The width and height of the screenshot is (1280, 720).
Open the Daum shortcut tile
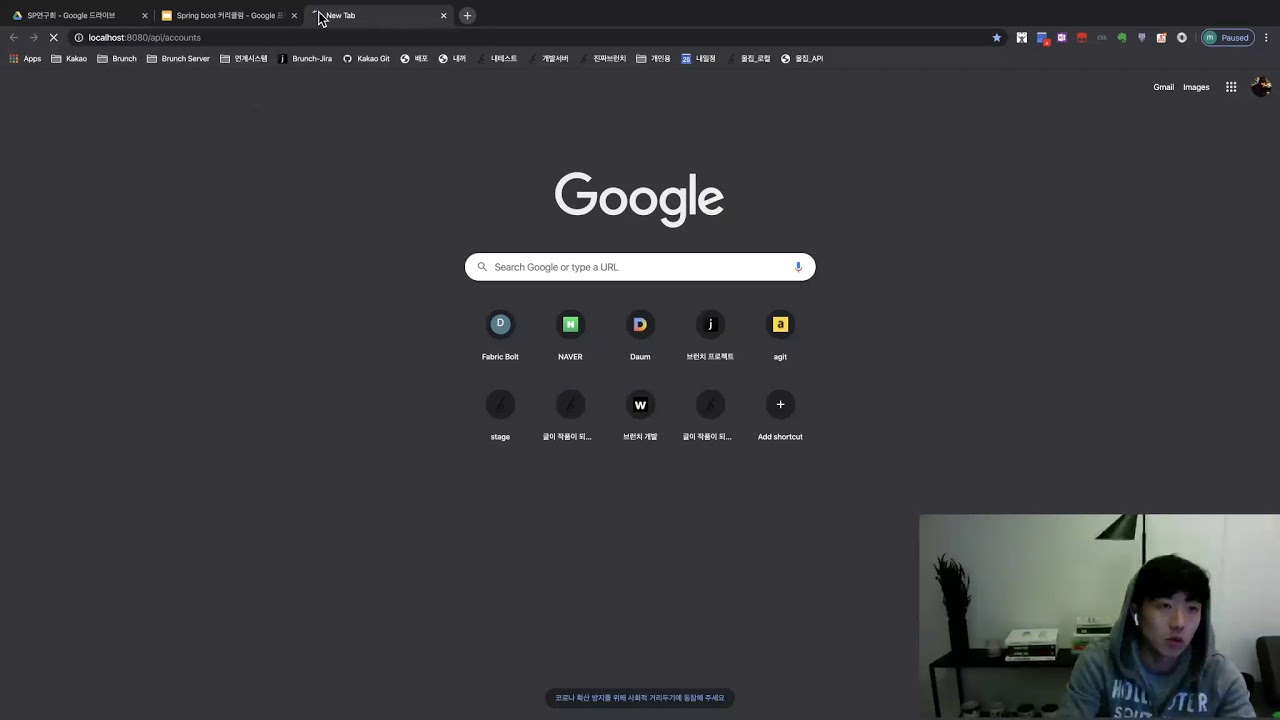tap(640, 337)
